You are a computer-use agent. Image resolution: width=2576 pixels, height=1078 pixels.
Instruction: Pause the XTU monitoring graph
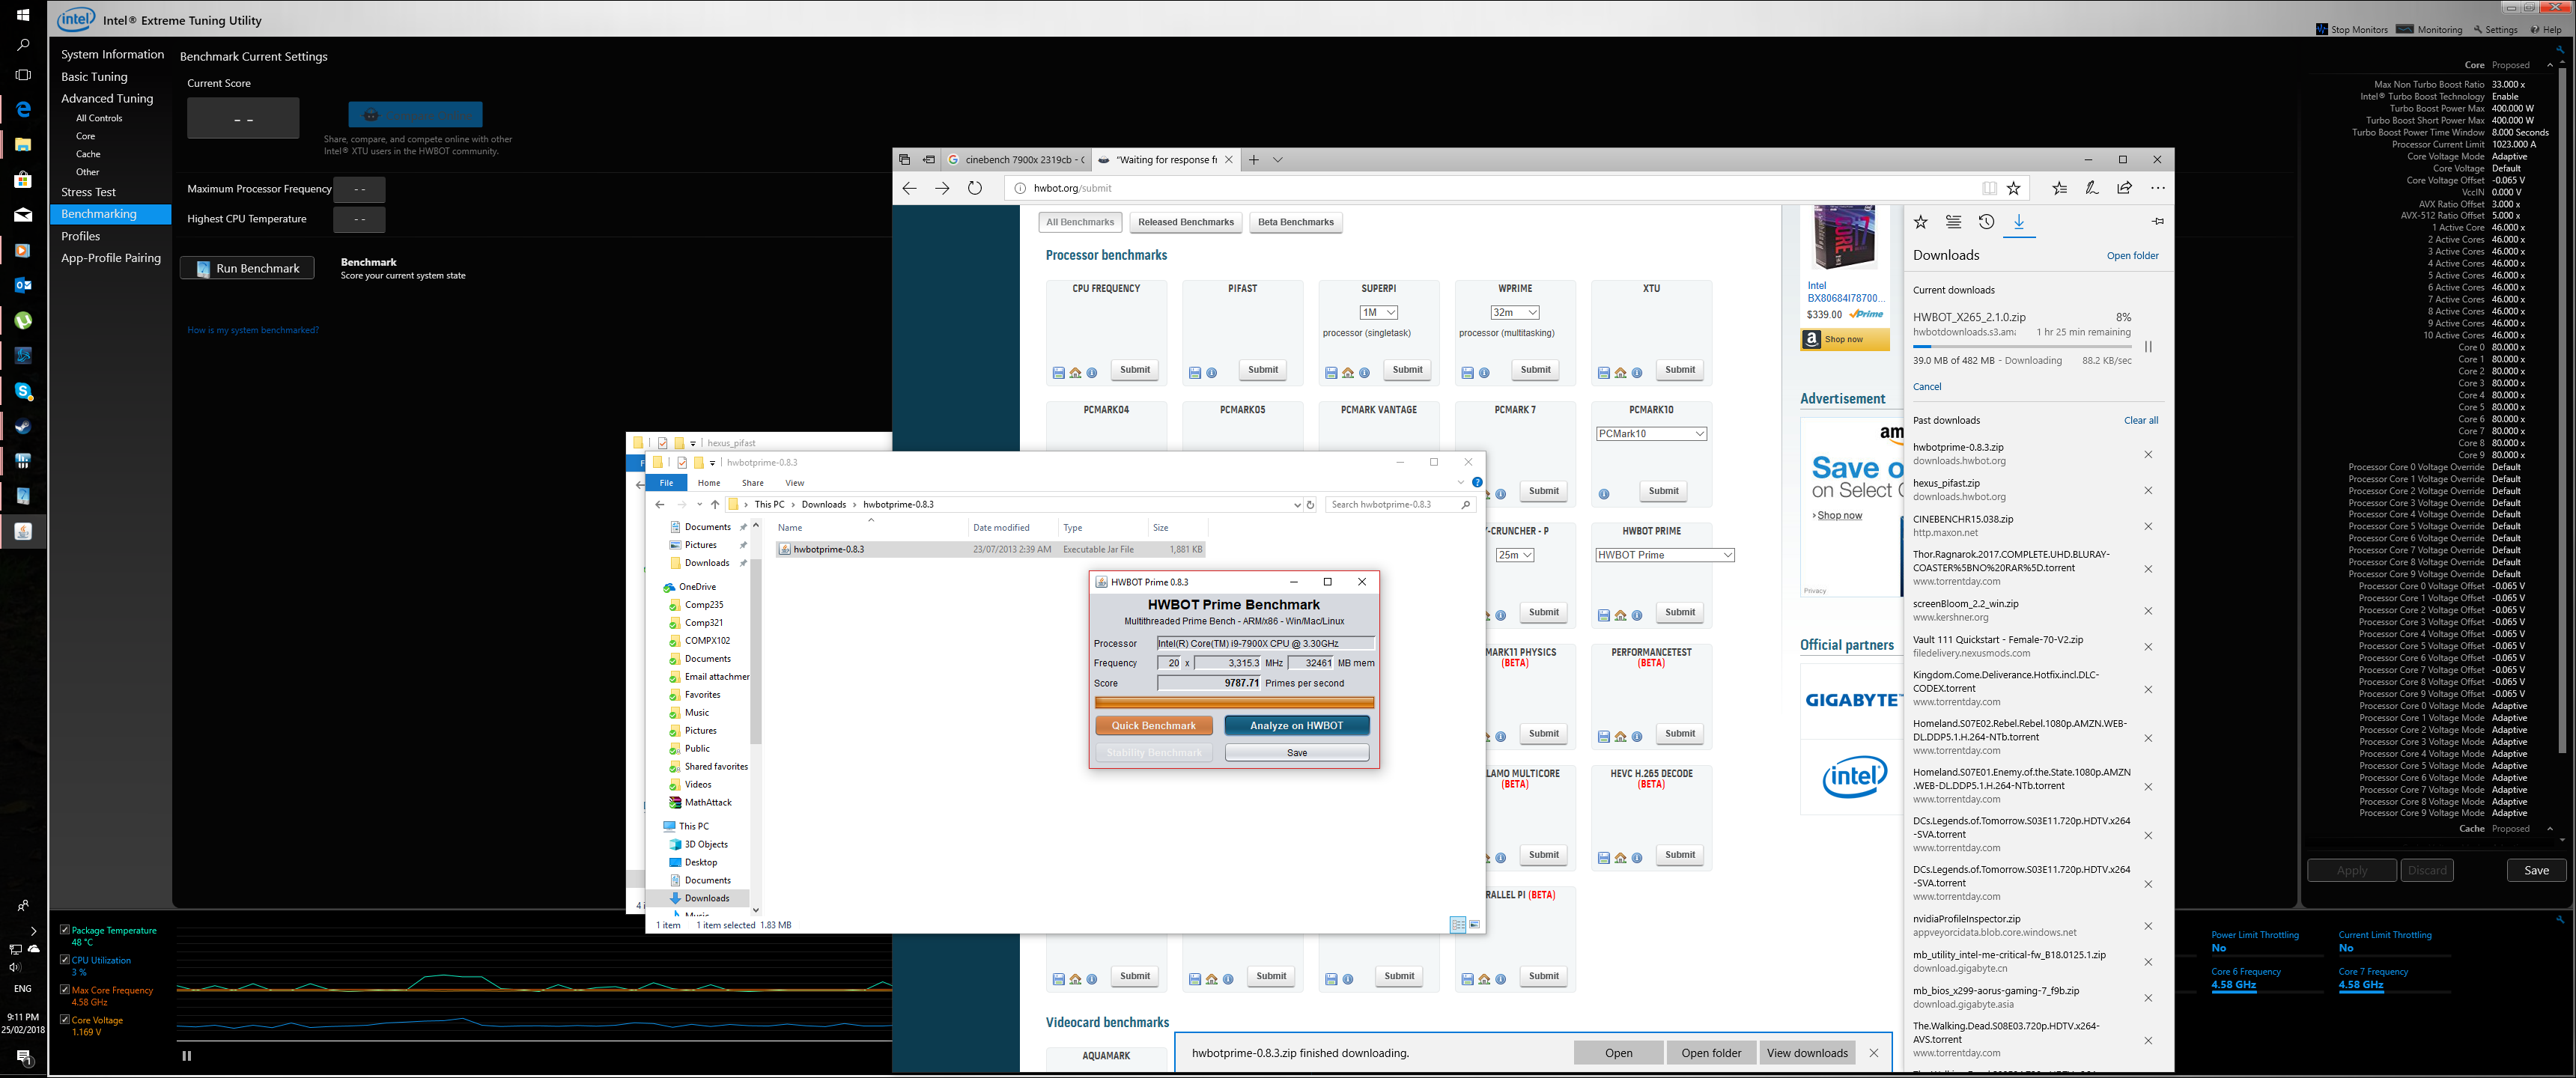click(x=186, y=1056)
